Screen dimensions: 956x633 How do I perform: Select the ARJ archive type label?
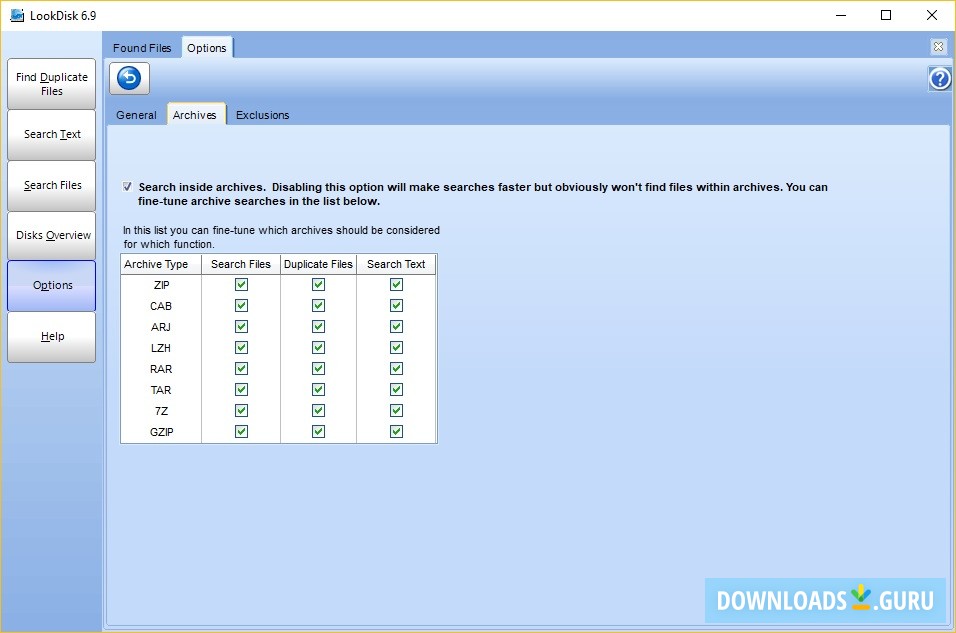(161, 327)
